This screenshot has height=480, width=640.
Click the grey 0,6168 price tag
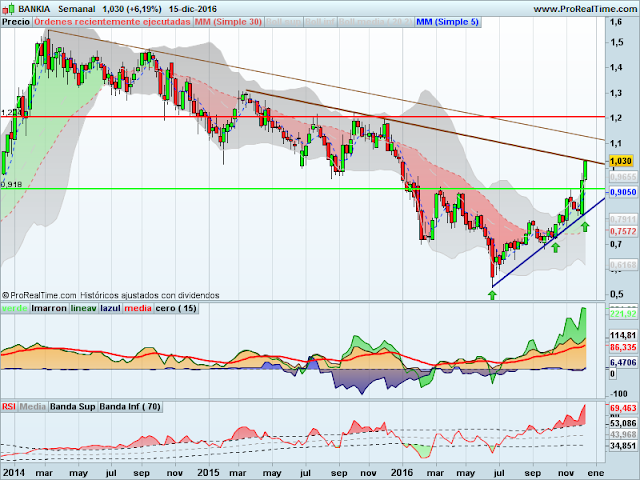pos(623,265)
